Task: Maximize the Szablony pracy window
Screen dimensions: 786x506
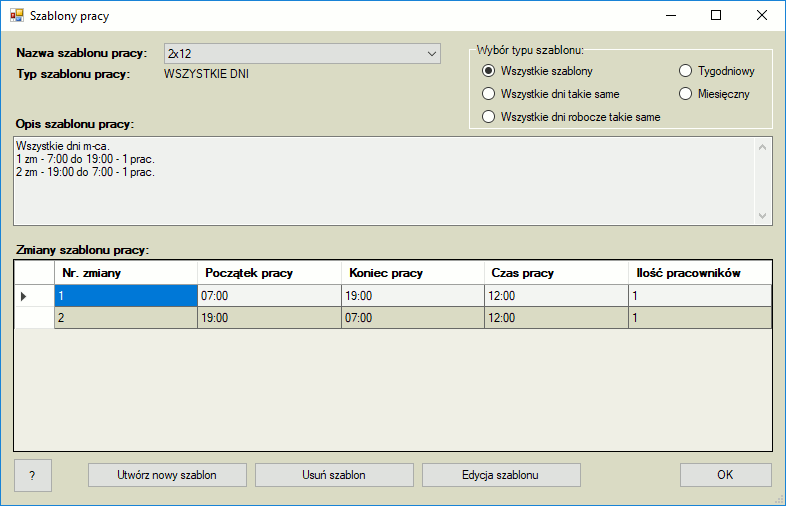Action: click(x=716, y=16)
